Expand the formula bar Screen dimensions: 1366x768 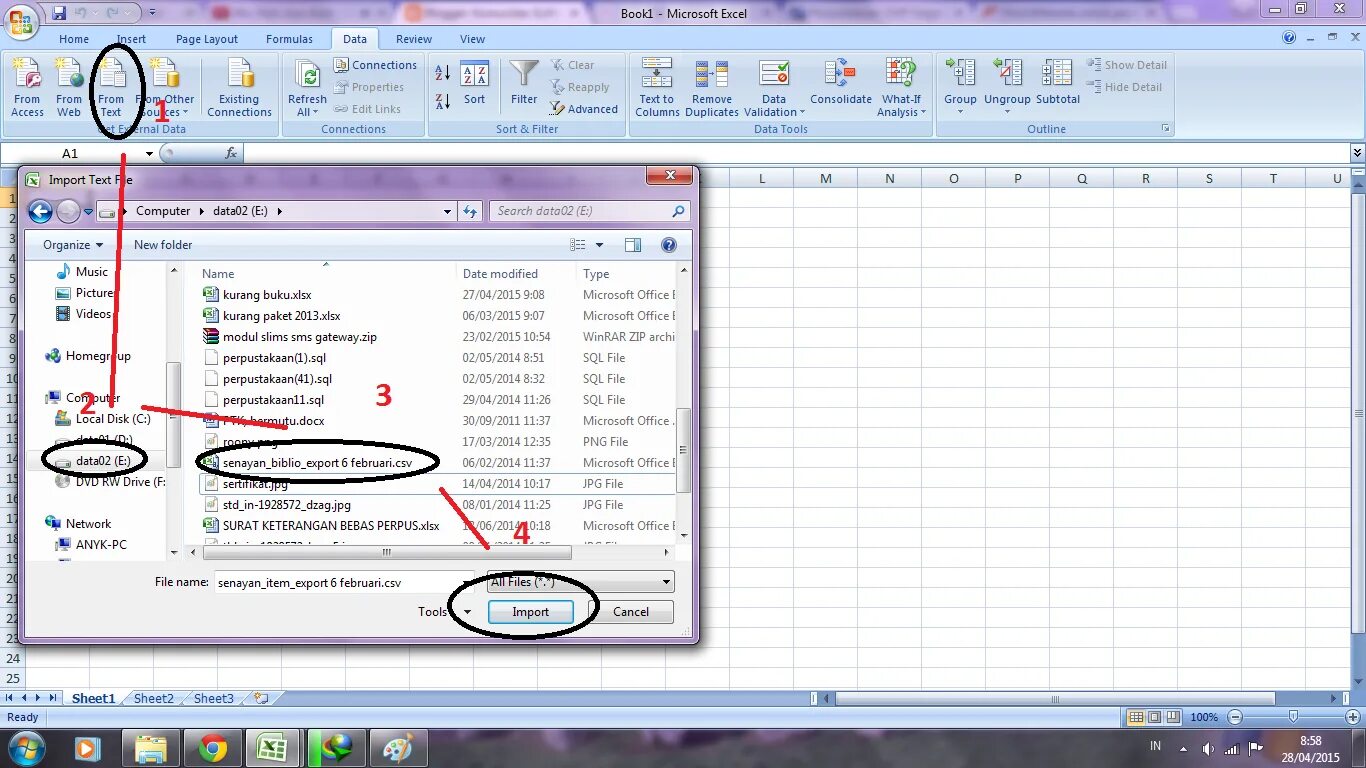[1357, 153]
